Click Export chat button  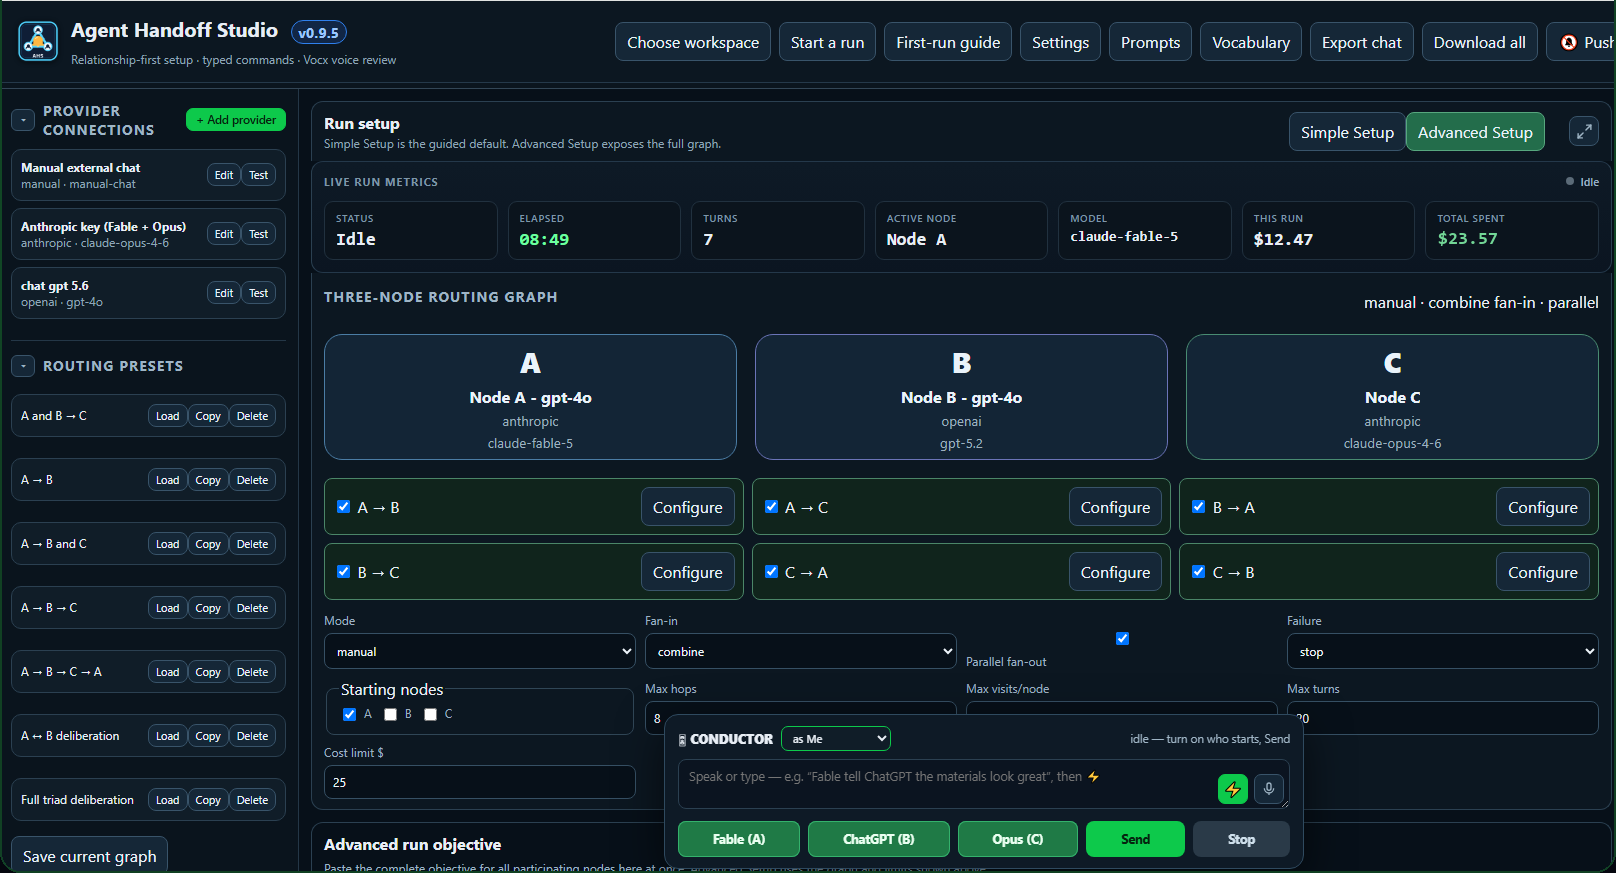coord(1361,42)
